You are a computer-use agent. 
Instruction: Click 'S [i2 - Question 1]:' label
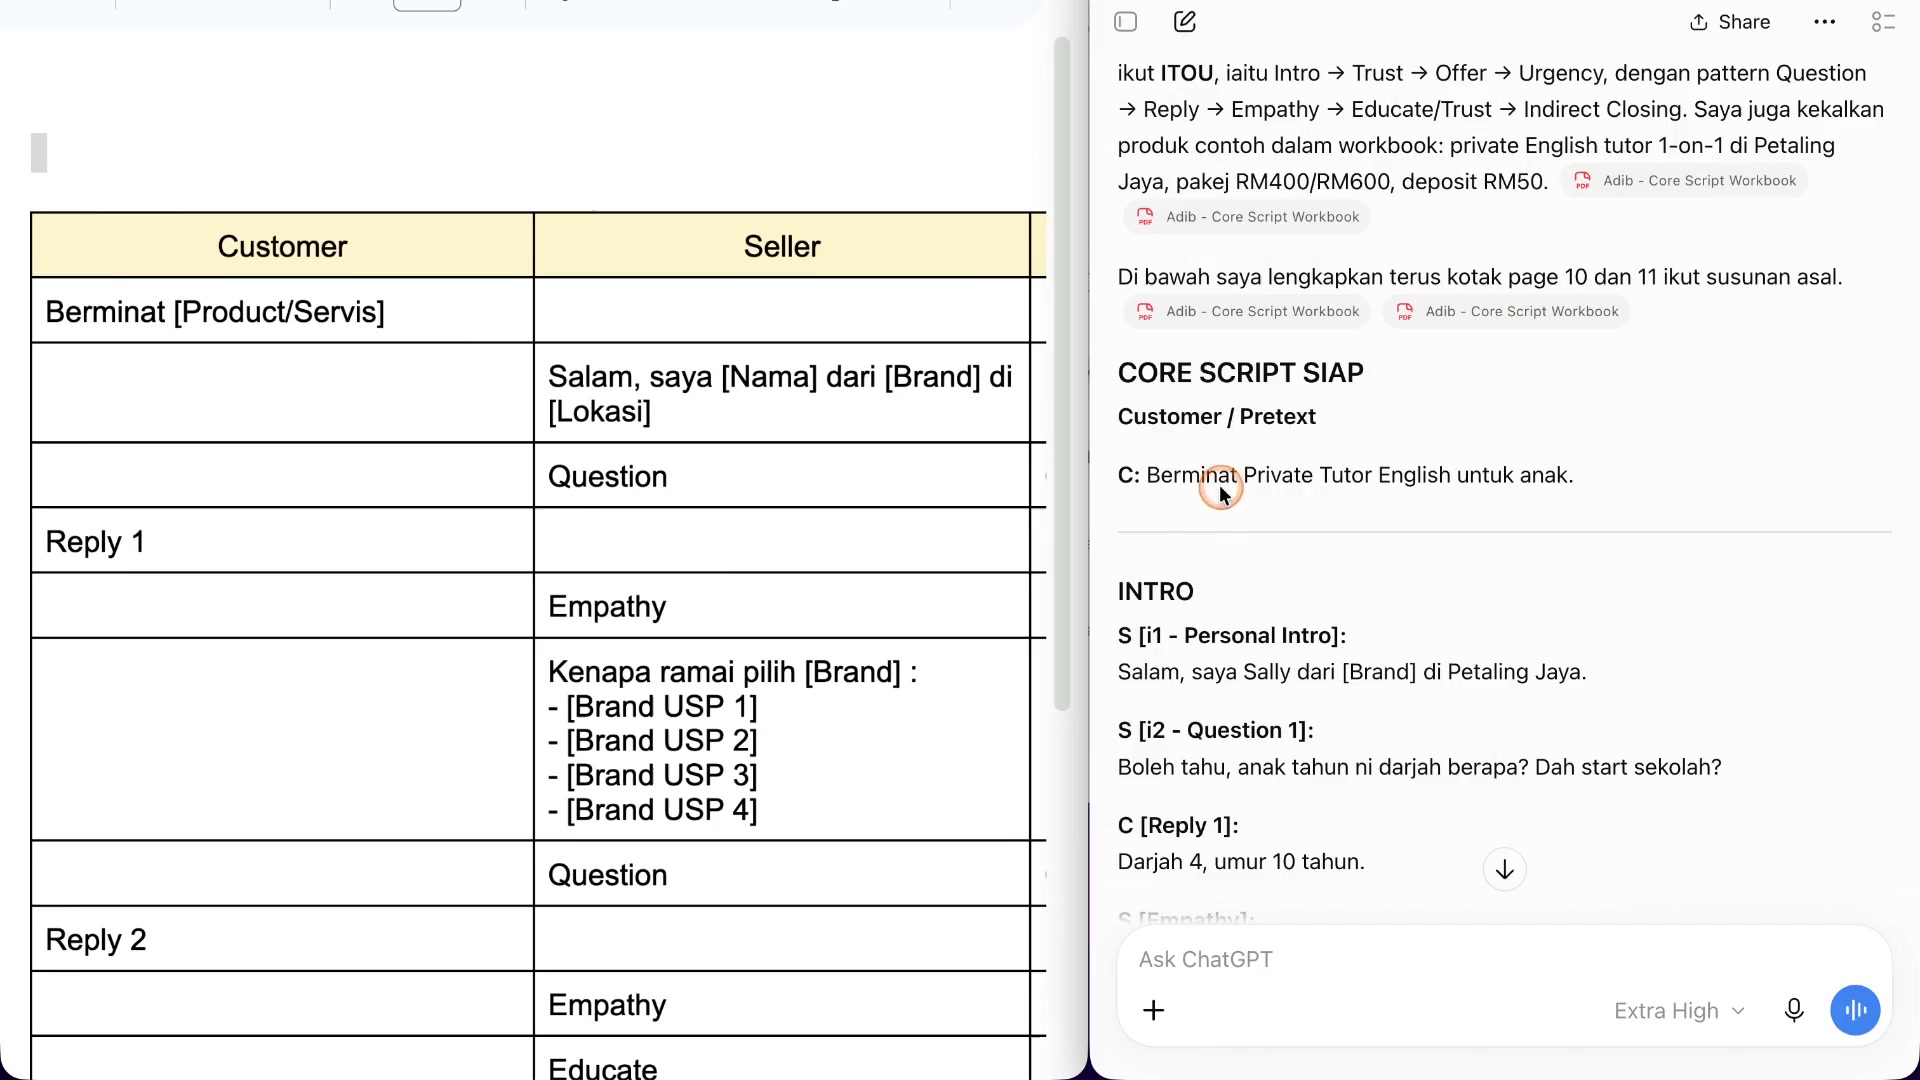(1215, 731)
